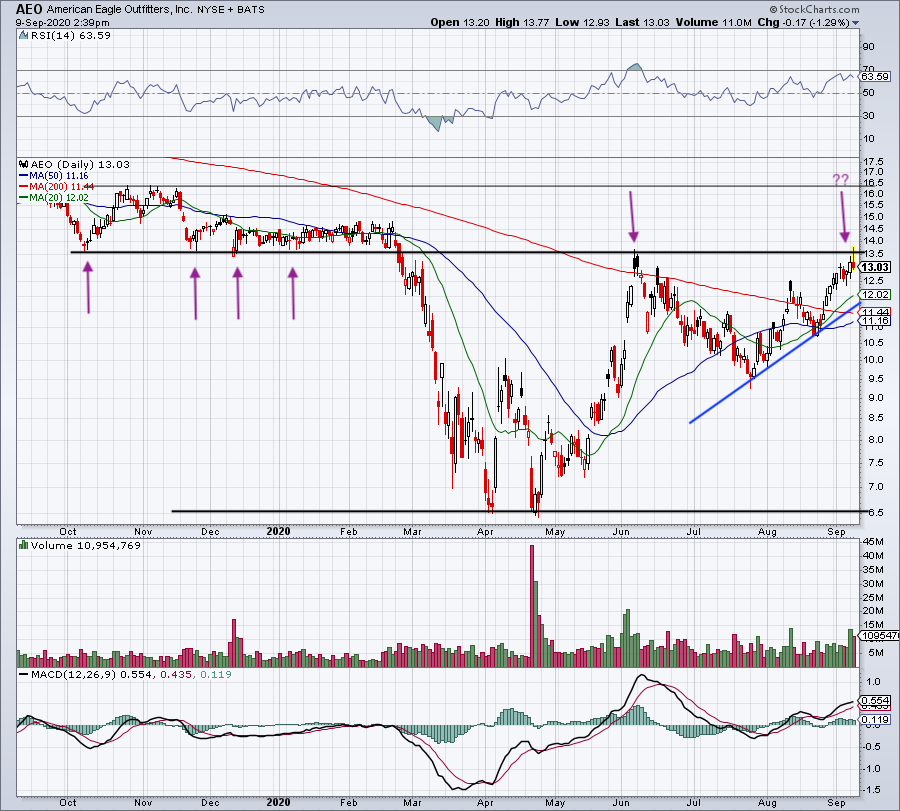Click the AEO (Daily) 13.03 legend text
This screenshot has height=811, width=900.
(x=80, y=164)
